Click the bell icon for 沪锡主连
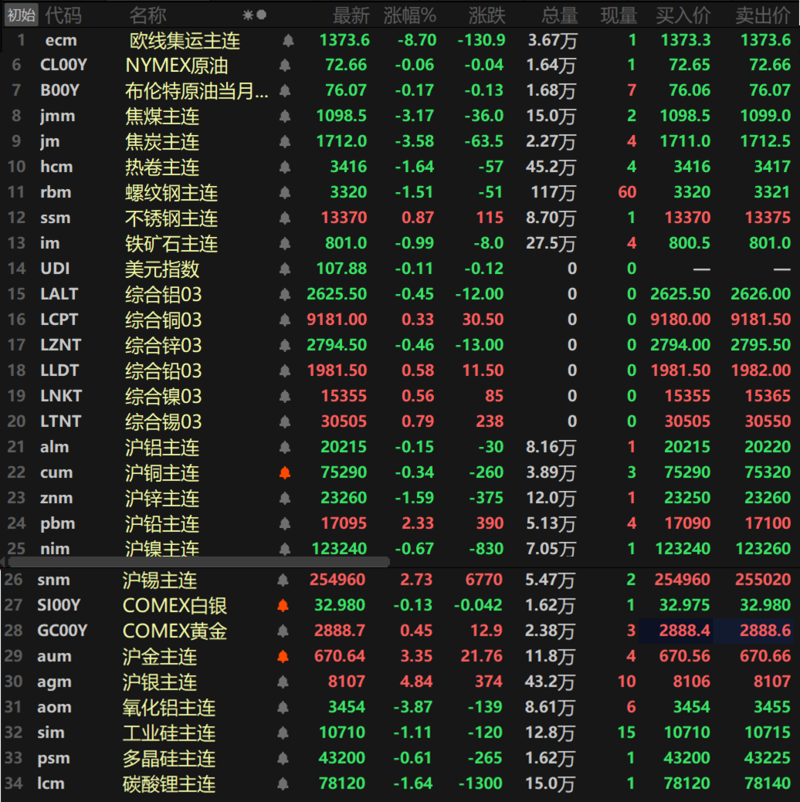This screenshot has width=800, height=802. tap(282, 580)
